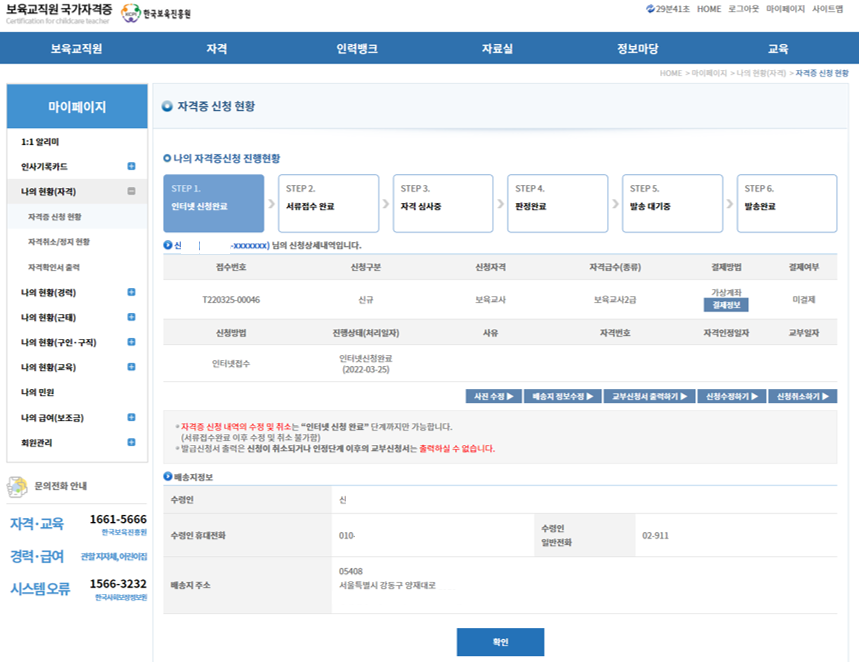The image size is (859, 662).
Task: Collapse the 나의 현황(자격) minus icon
Action: pos(131,192)
